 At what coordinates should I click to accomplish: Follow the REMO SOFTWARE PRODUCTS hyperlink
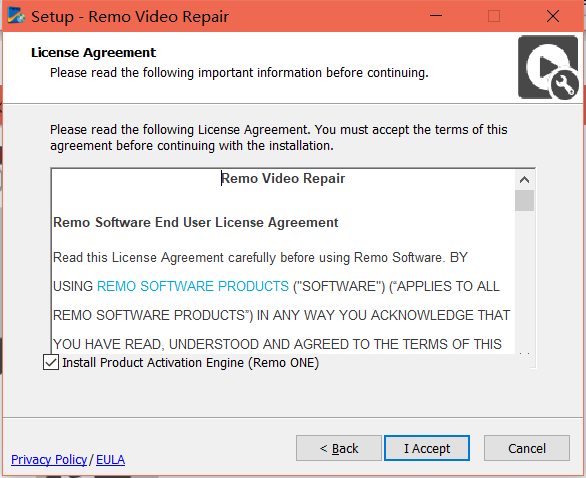coord(193,286)
